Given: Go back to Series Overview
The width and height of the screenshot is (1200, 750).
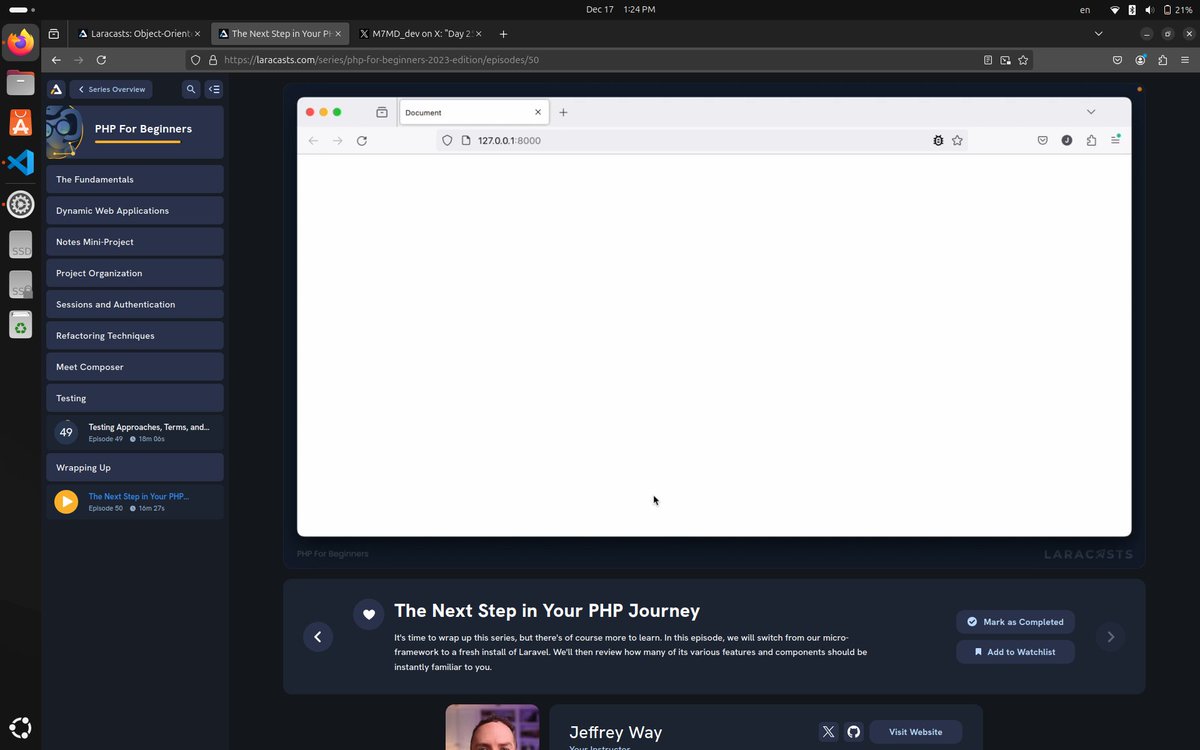Looking at the screenshot, I should (x=111, y=89).
